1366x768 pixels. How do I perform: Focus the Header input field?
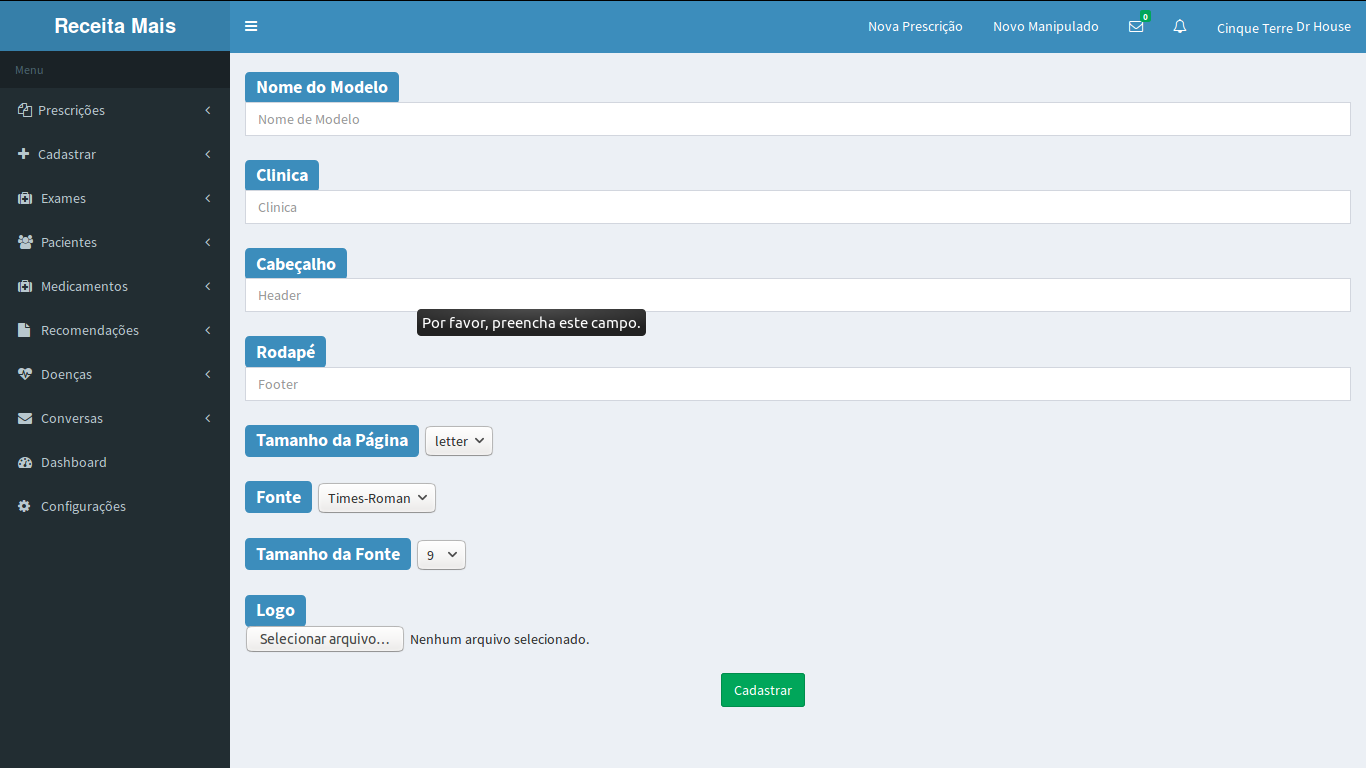[x=798, y=295]
